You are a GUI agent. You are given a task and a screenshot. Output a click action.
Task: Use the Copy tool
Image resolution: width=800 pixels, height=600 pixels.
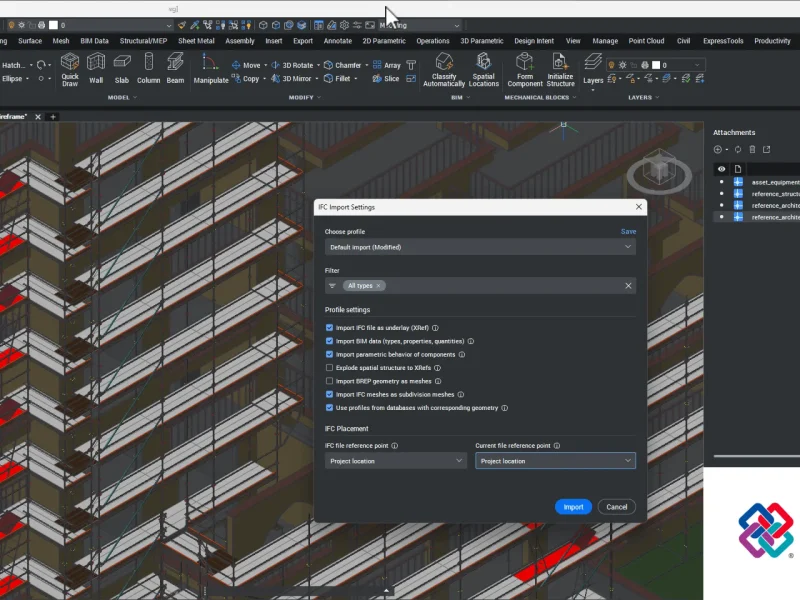(246, 79)
